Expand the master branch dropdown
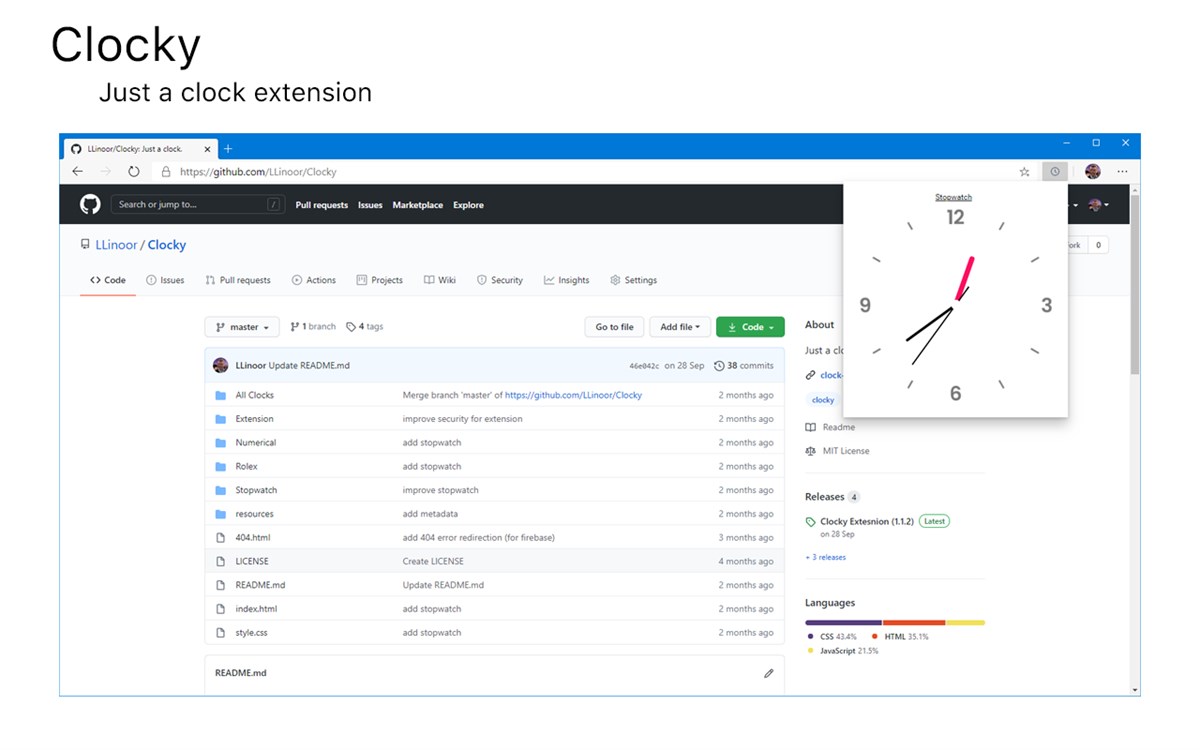 point(242,327)
